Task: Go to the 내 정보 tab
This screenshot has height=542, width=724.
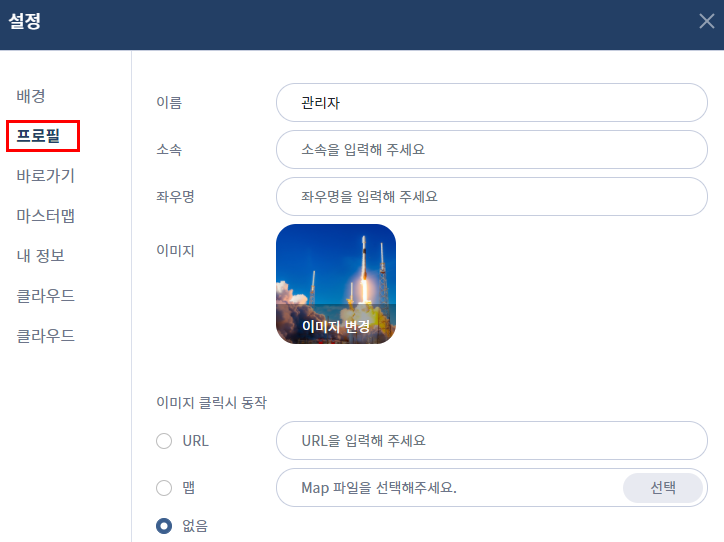Action: click(41, 256)
